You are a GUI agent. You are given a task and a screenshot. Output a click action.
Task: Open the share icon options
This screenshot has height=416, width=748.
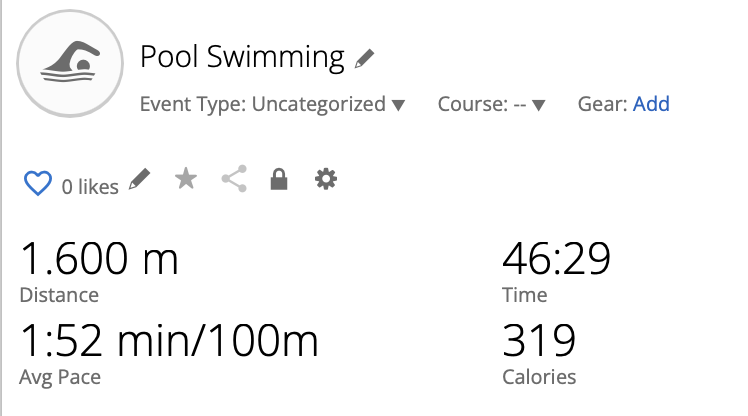coord(234,179)
